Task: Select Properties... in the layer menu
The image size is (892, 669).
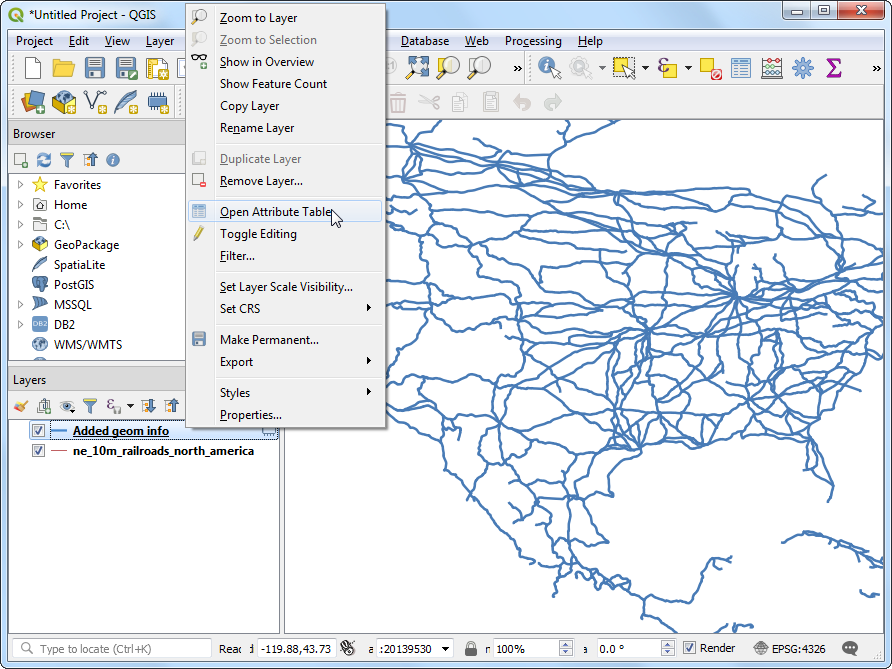Action: click(251, 415)
